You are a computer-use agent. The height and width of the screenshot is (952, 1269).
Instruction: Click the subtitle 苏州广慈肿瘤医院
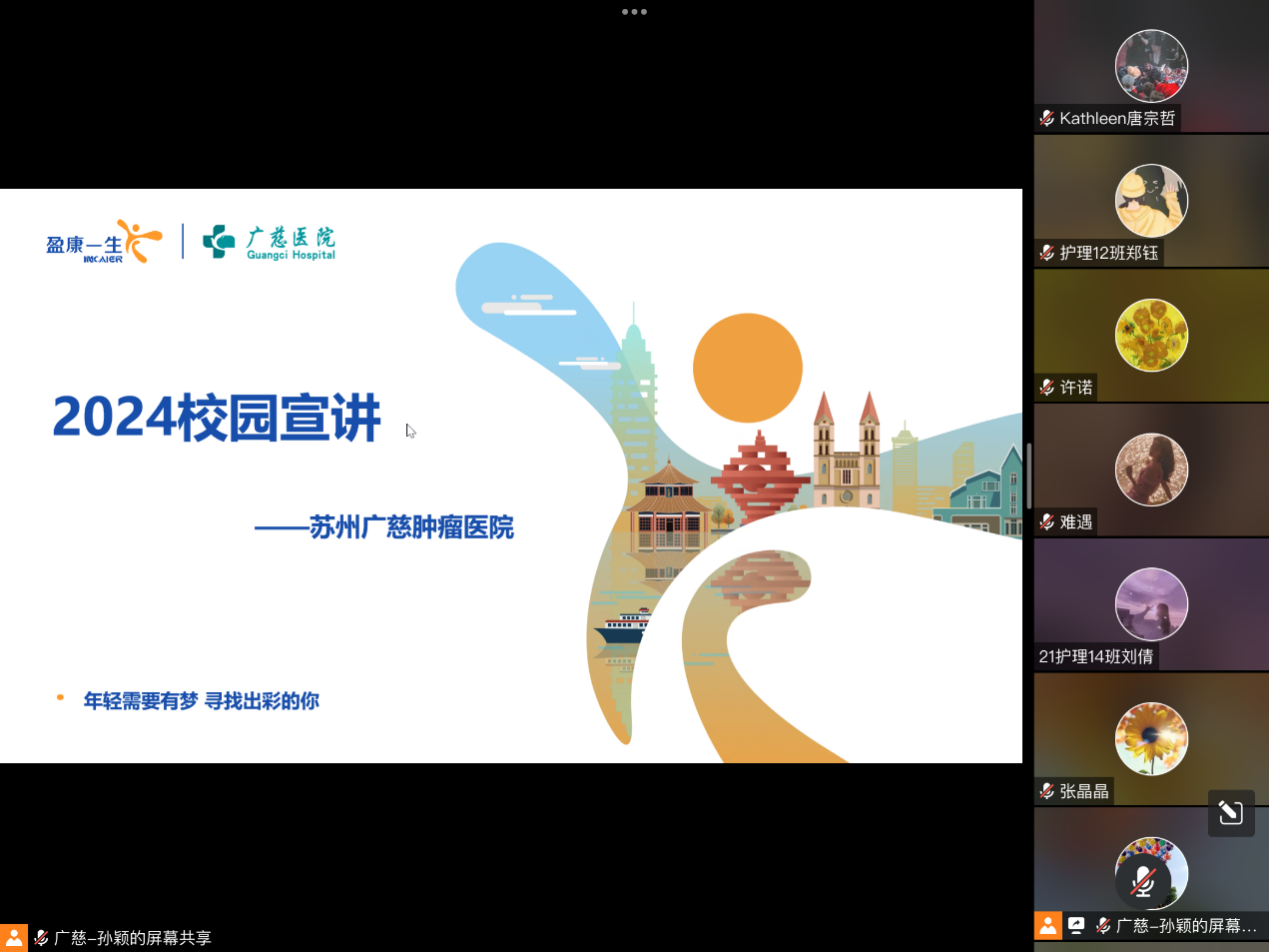pyautogui.click(x=412, y=527)
